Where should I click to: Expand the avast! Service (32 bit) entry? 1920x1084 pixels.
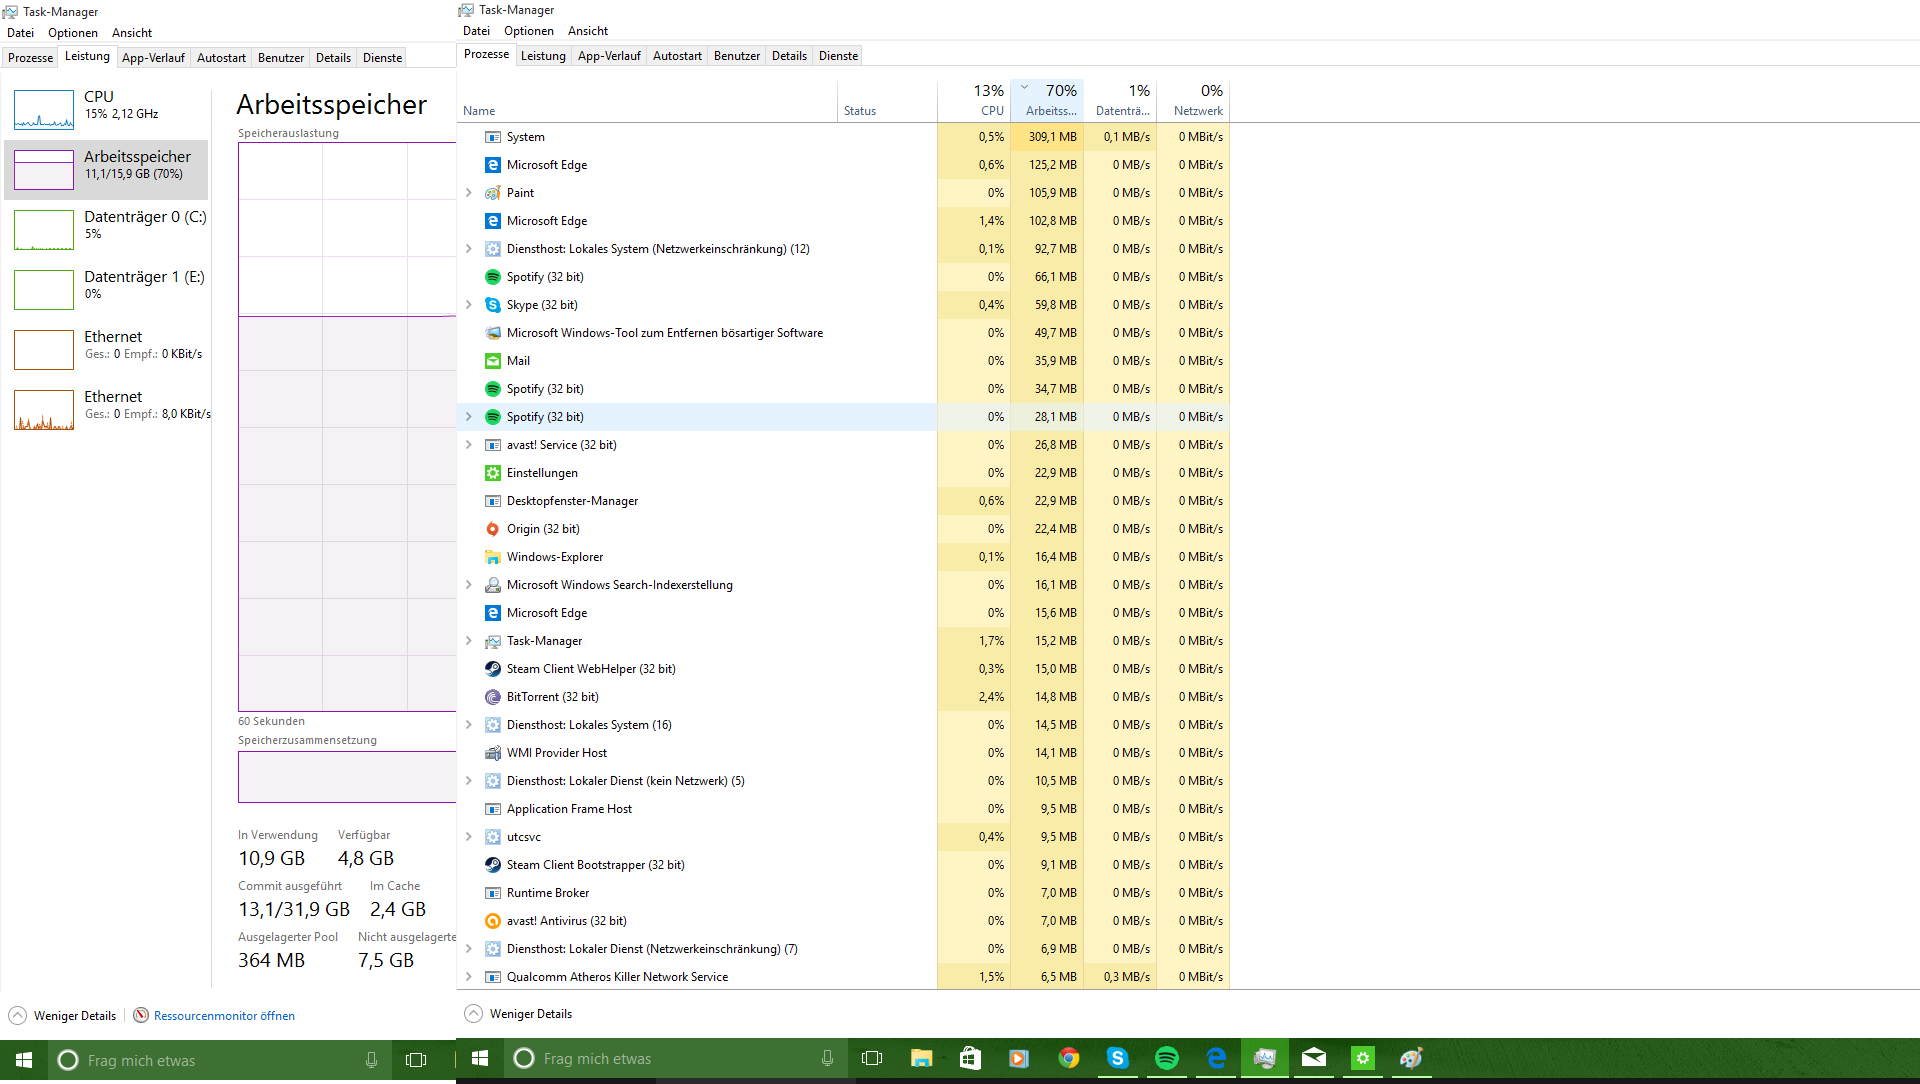pyautogui.click(x=469, y=445)
